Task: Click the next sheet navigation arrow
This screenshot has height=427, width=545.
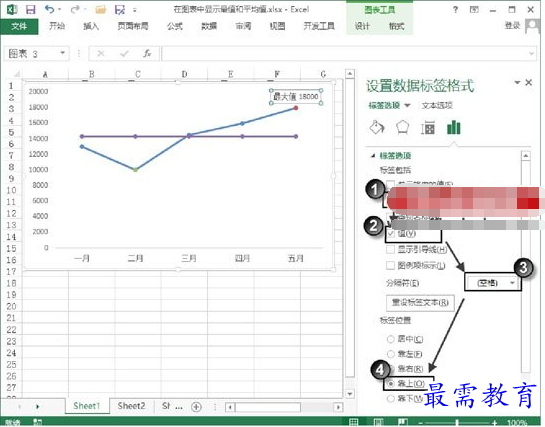Action: click(38, 406)
